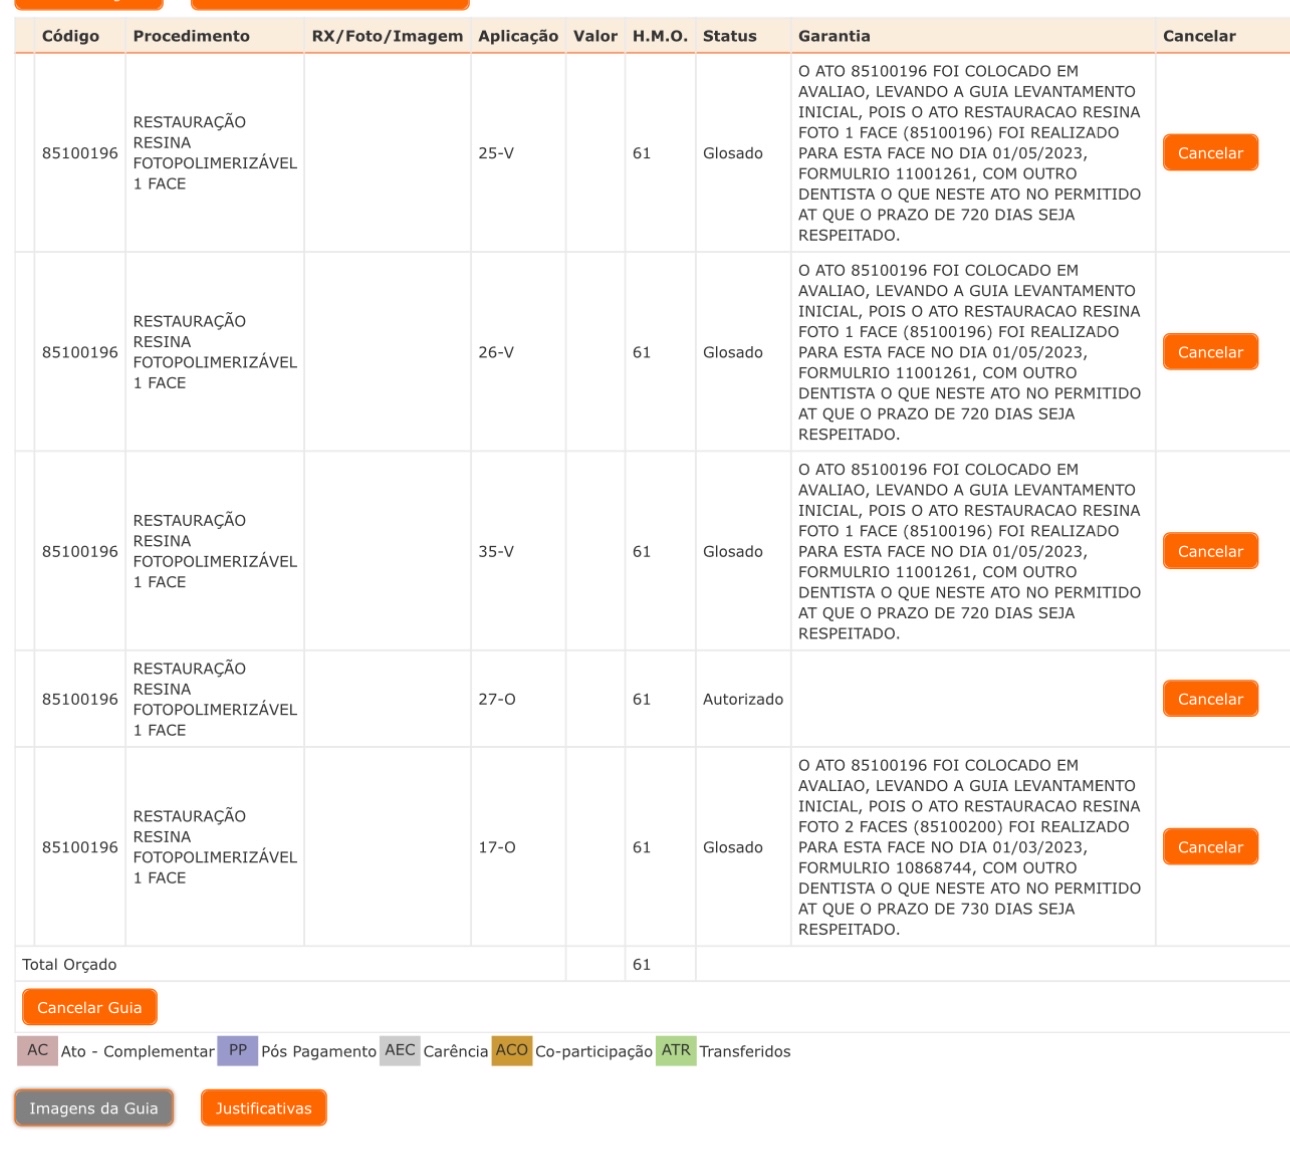Click the PP legend swatch
The image size is (1290, 1158).
[238, 1050]
